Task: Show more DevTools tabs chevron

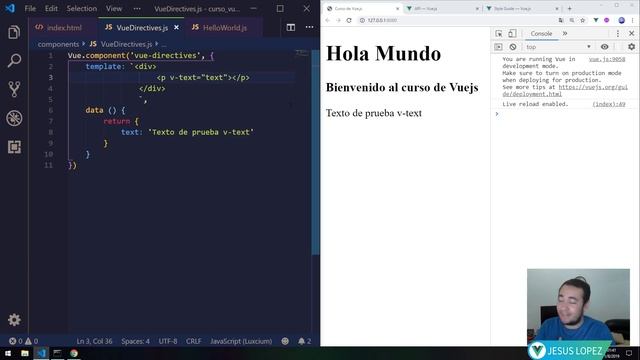Action: pos(565,33)
